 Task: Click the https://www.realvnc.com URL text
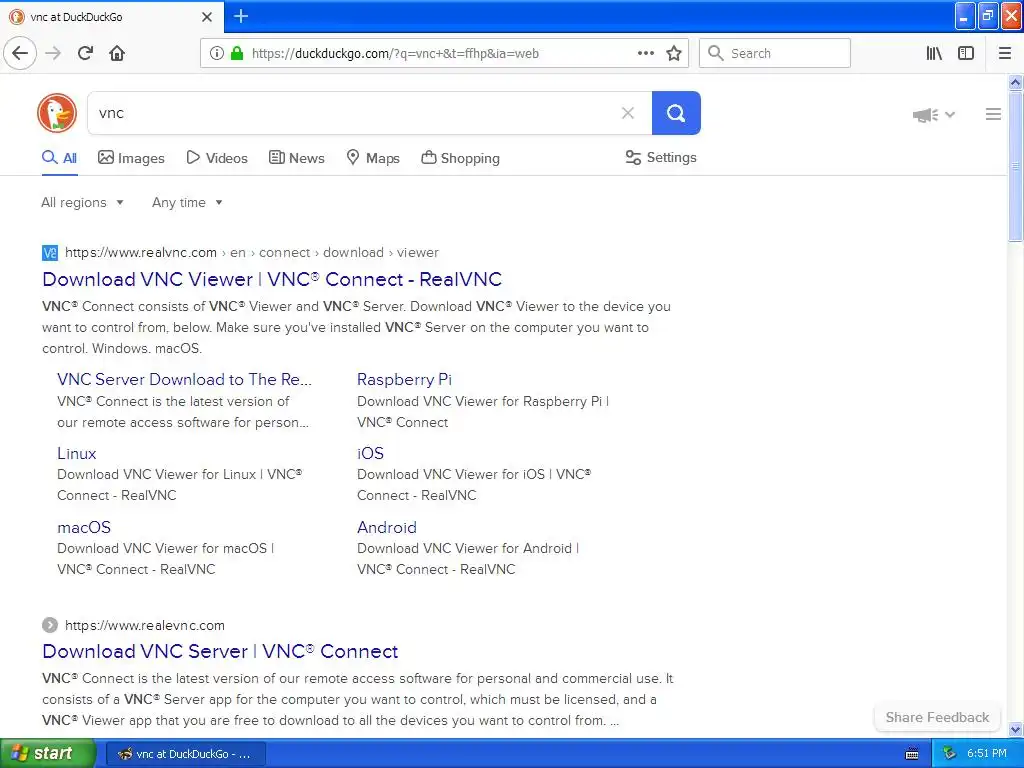[x=140, y=253]
